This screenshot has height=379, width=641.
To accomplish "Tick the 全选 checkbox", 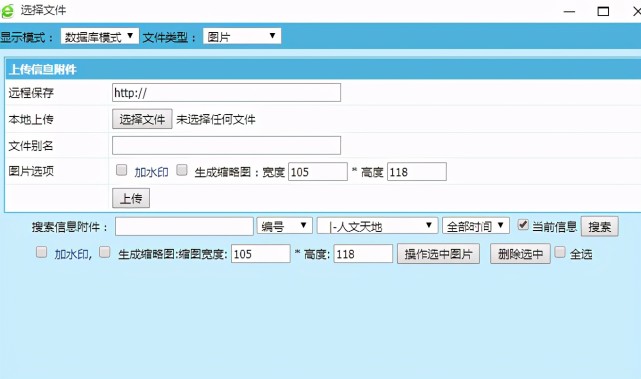I will coord(560,252).
